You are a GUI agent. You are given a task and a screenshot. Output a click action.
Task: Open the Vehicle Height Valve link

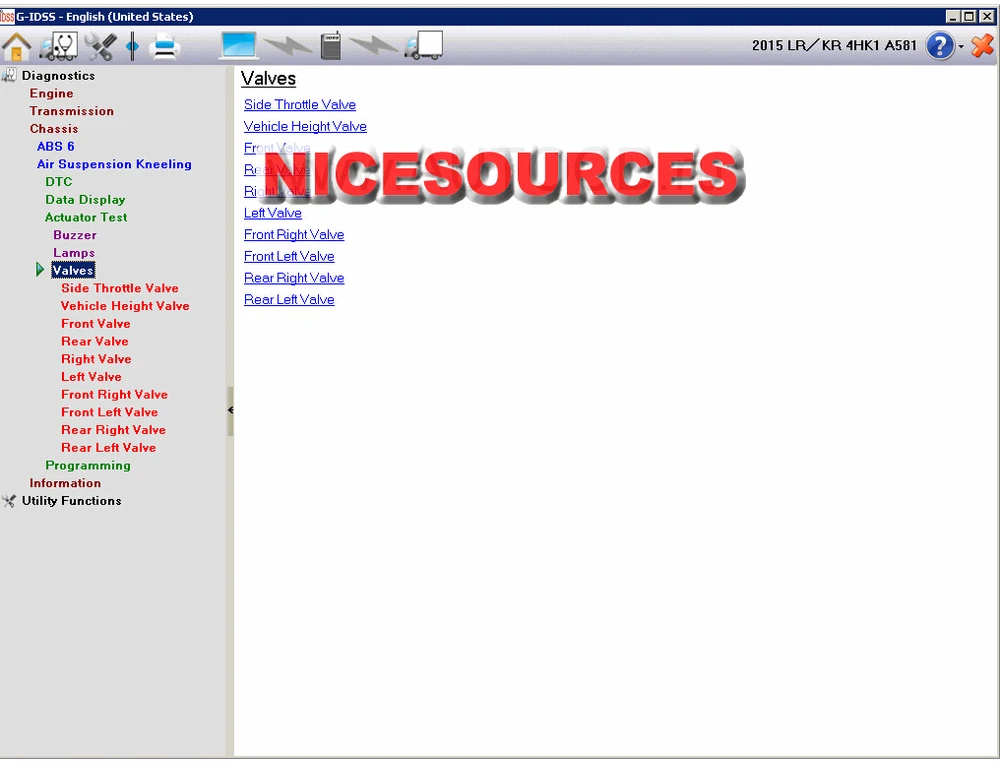coord(305,126)
